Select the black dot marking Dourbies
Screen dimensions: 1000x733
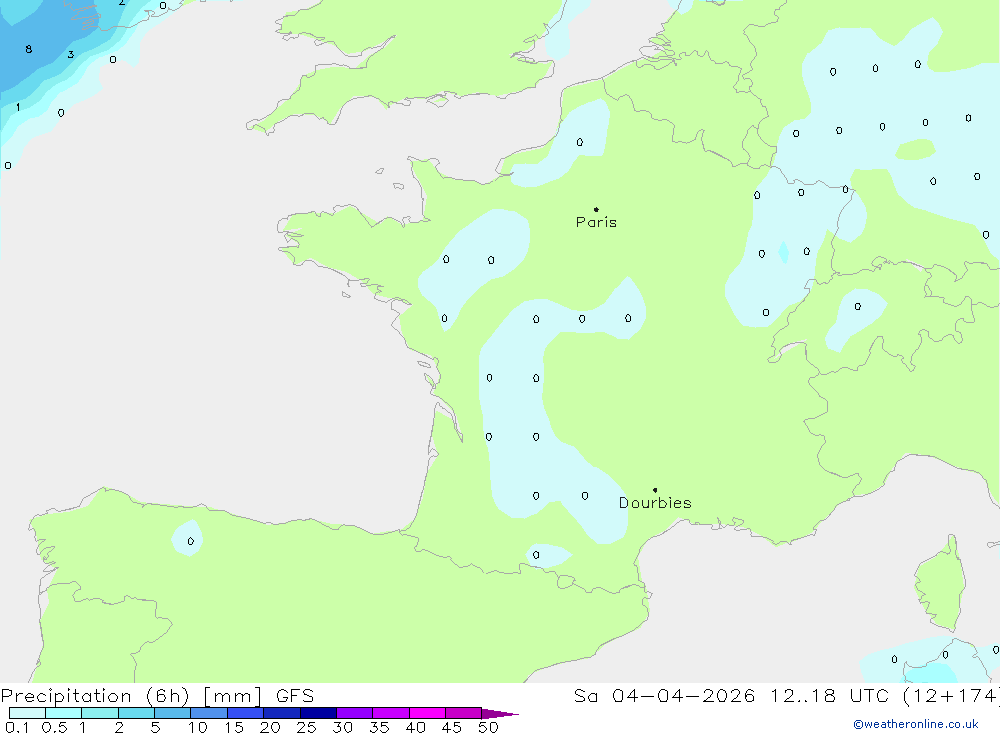click(655, 490)
